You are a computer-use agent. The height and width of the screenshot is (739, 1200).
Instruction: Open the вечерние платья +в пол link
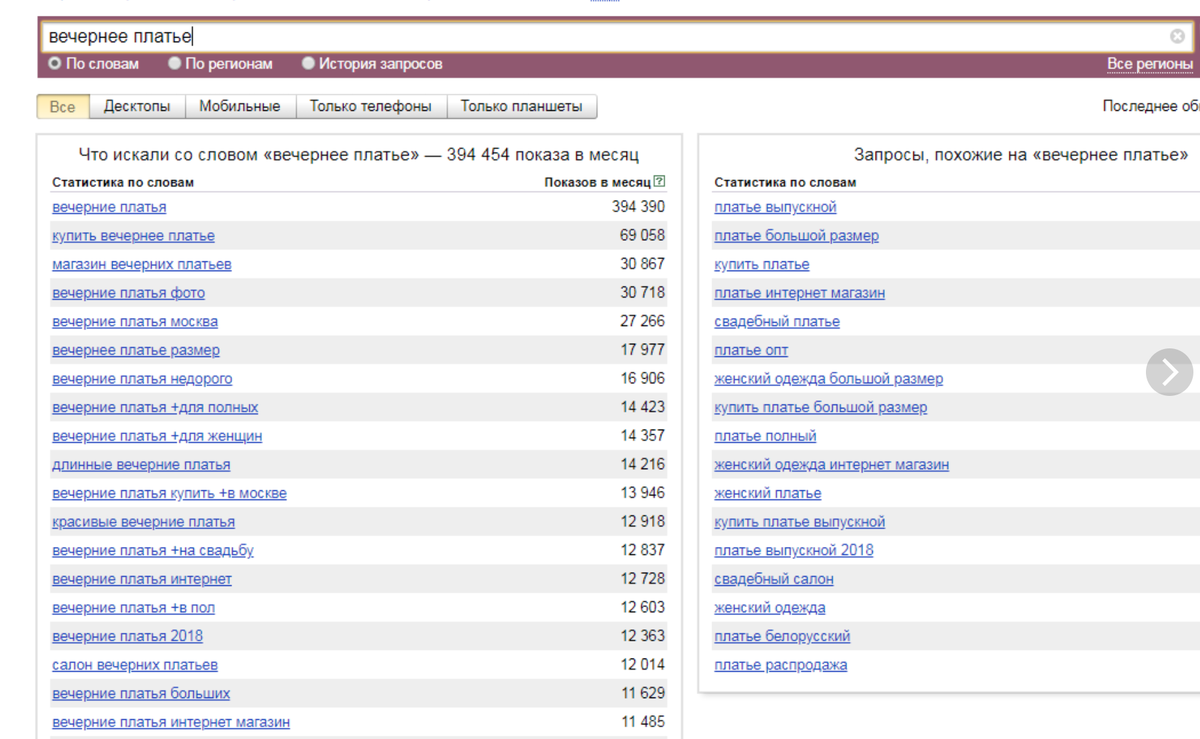click(x=133, y=608)
